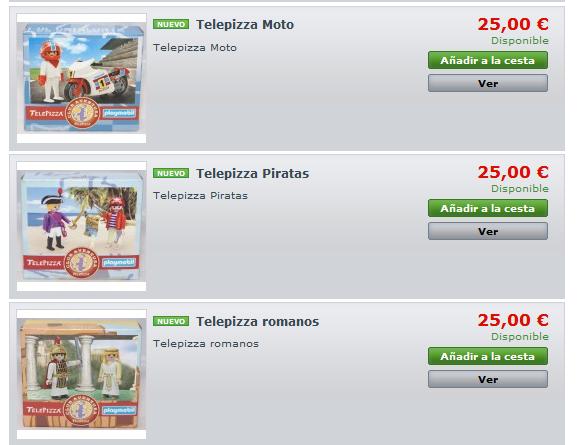The height and width of the screenshot is (445, 577).
Task: Click the Telepizza Piratas title link
Action: coord(252,173)
